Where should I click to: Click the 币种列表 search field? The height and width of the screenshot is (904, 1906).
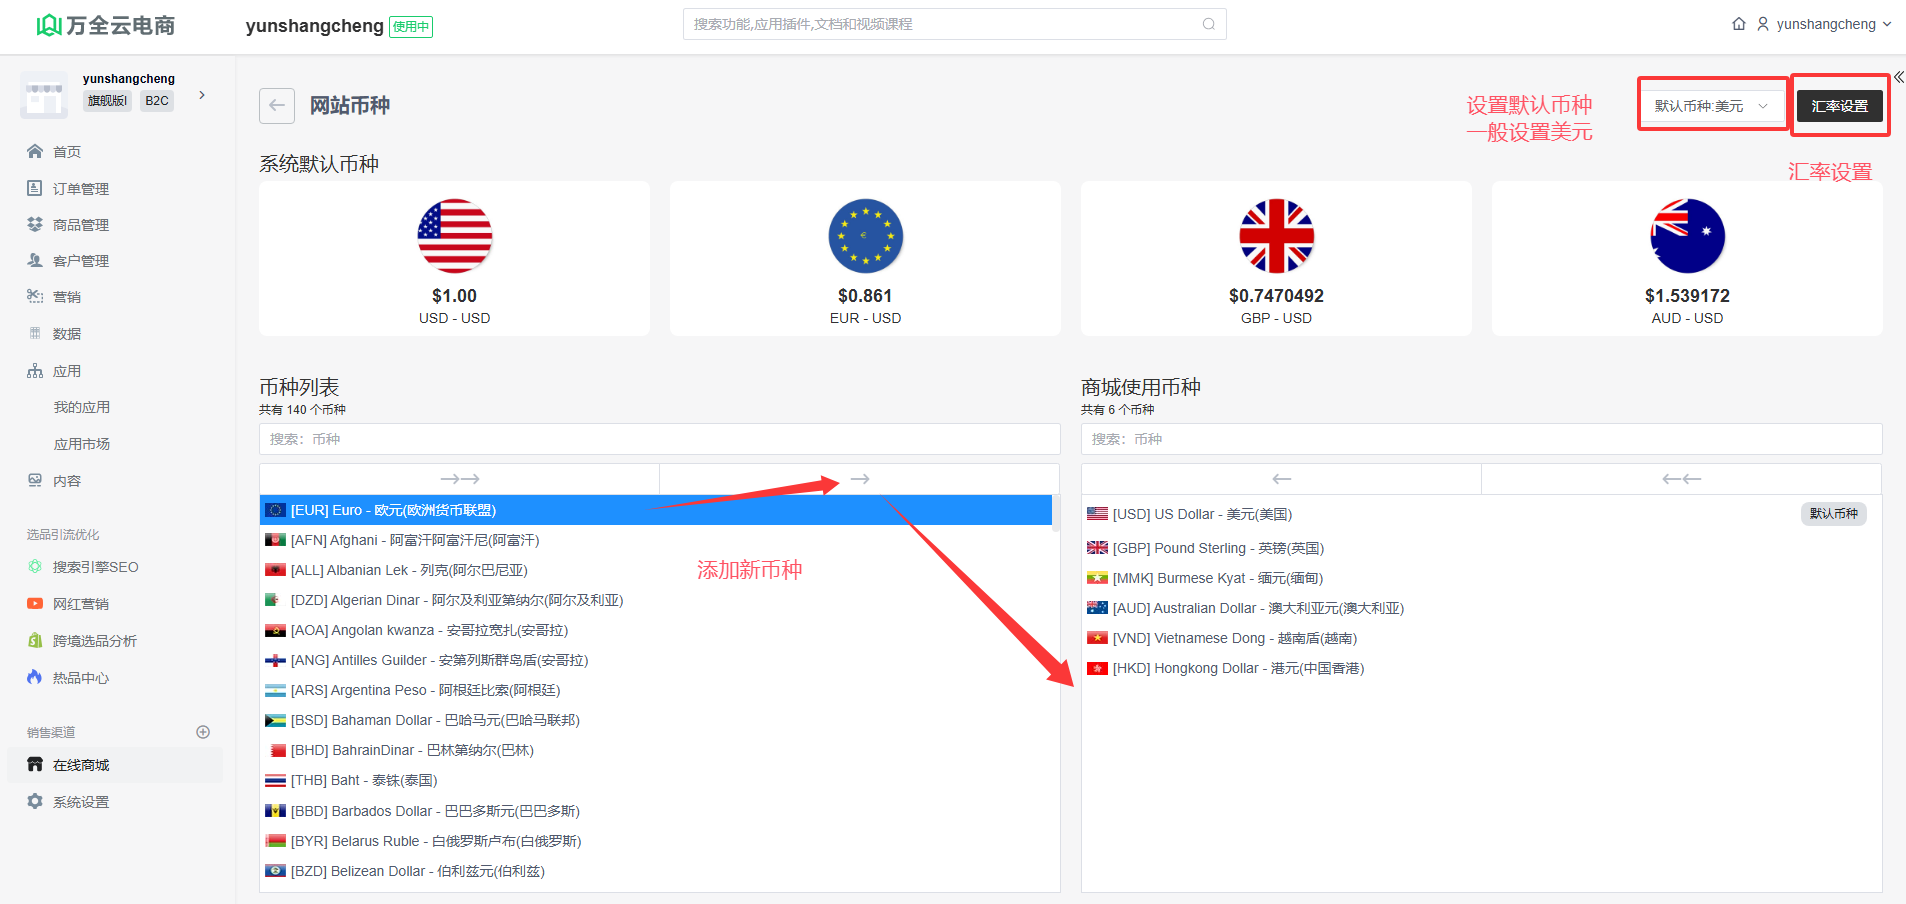[659, 439]
